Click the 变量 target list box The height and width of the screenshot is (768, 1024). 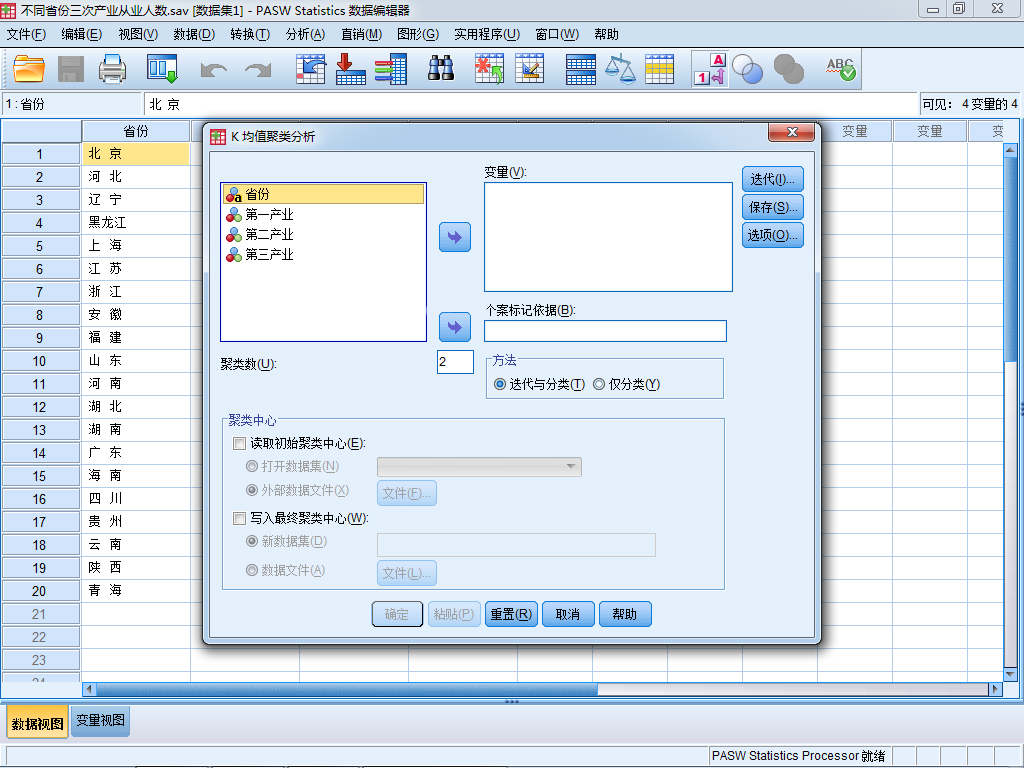click(608, 237)
